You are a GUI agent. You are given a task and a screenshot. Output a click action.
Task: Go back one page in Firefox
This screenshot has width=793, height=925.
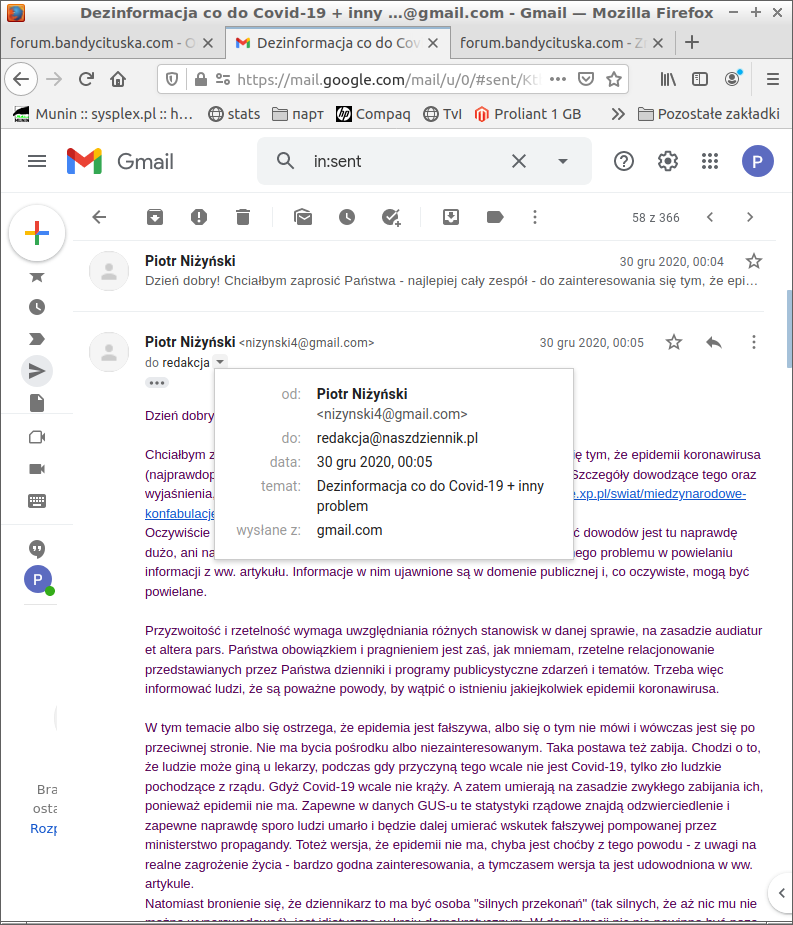[21, 79]
